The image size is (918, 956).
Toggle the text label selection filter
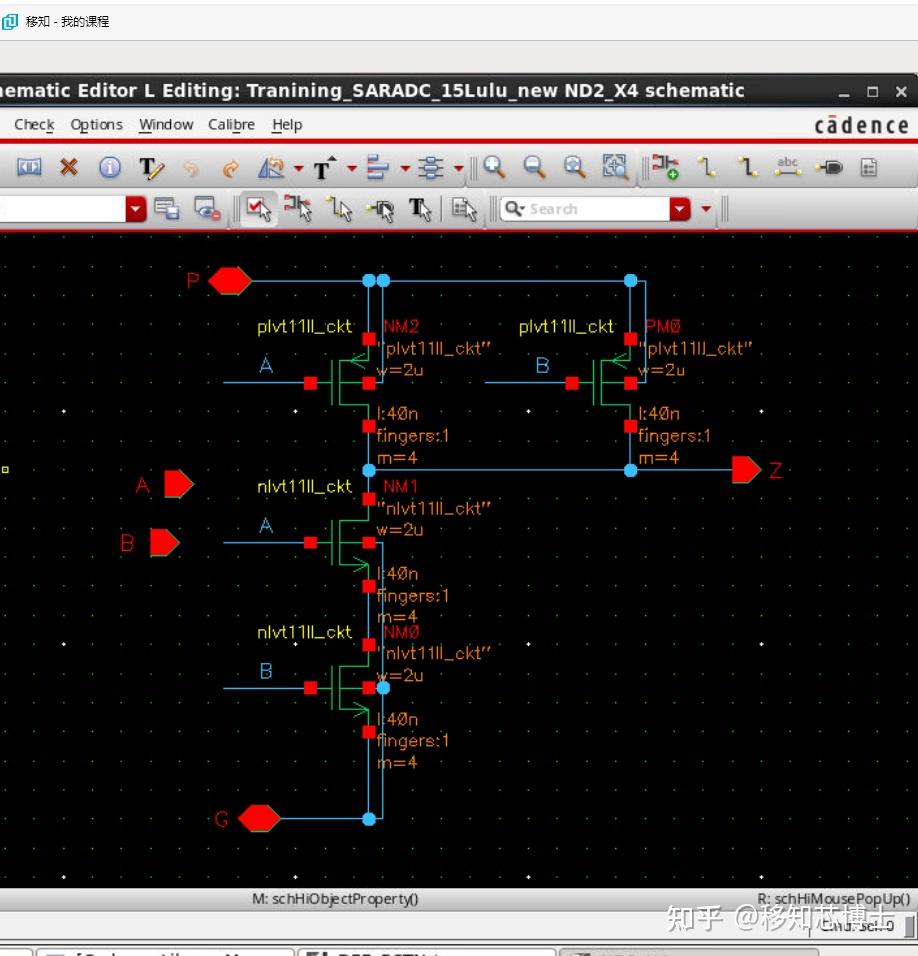point(419,209)
